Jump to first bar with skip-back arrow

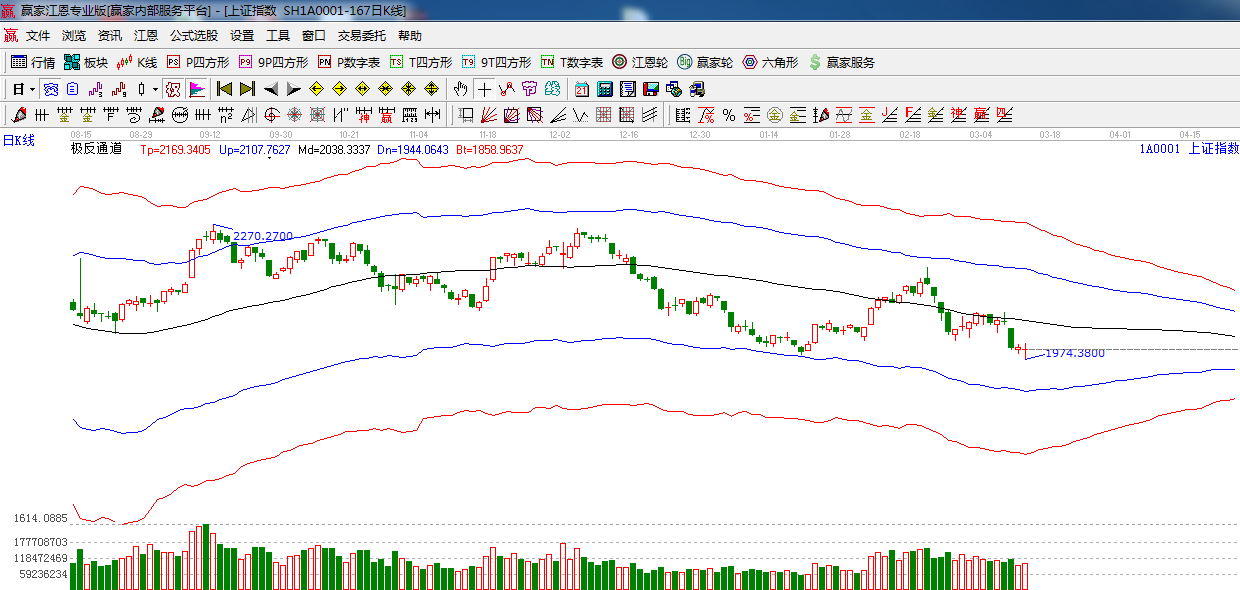(224, 89)
